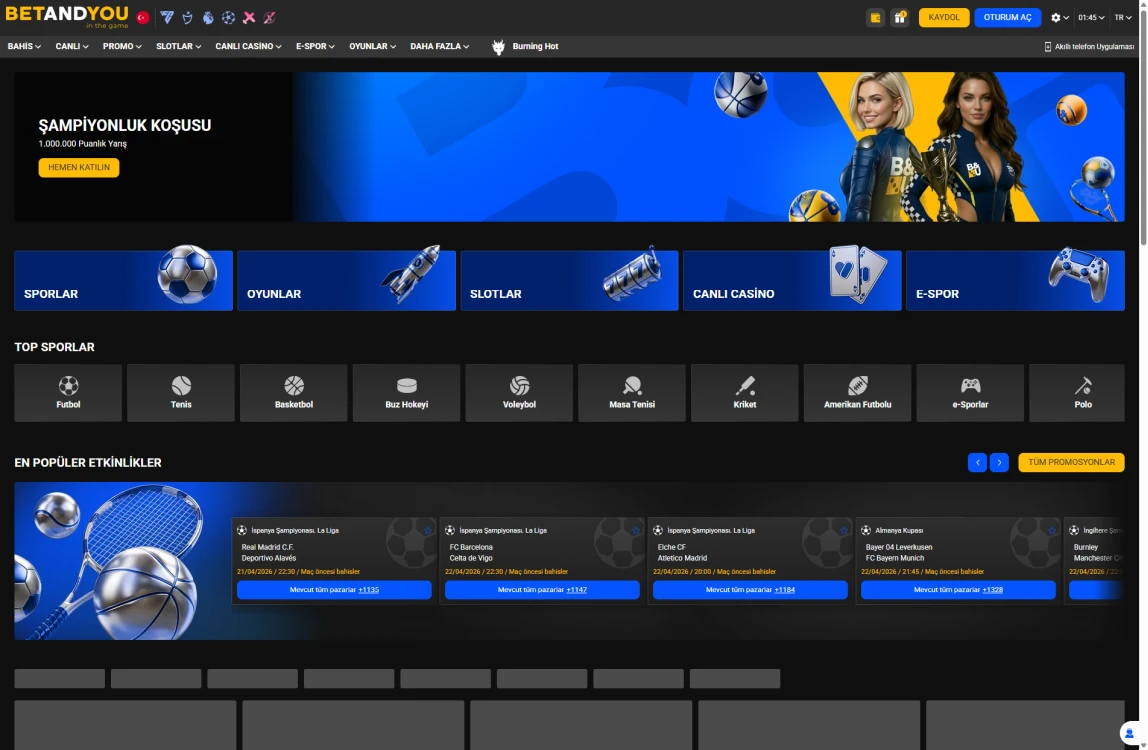The width and height of the screenshot is (1148, 750).
Task: Favorite the FC Barcelona match star
Action: (636, 530)
